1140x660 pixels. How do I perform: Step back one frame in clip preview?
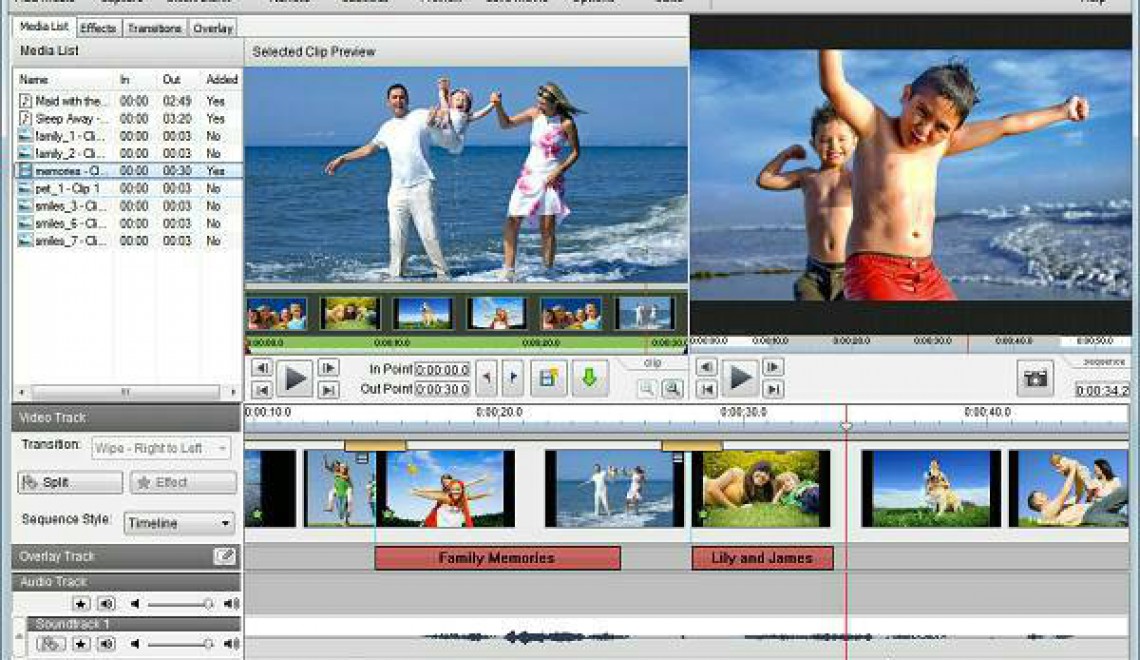(262, 369)
